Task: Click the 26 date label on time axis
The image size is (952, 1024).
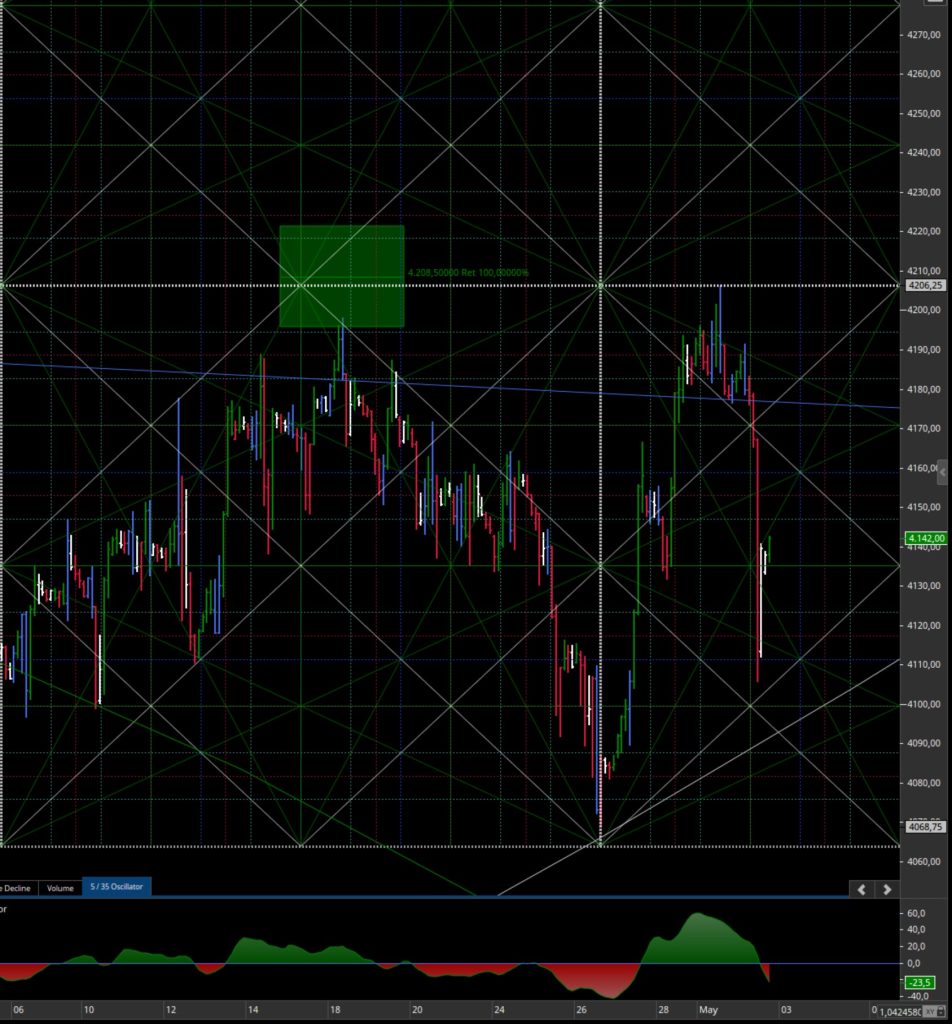Action: [x=581, y=1010]
